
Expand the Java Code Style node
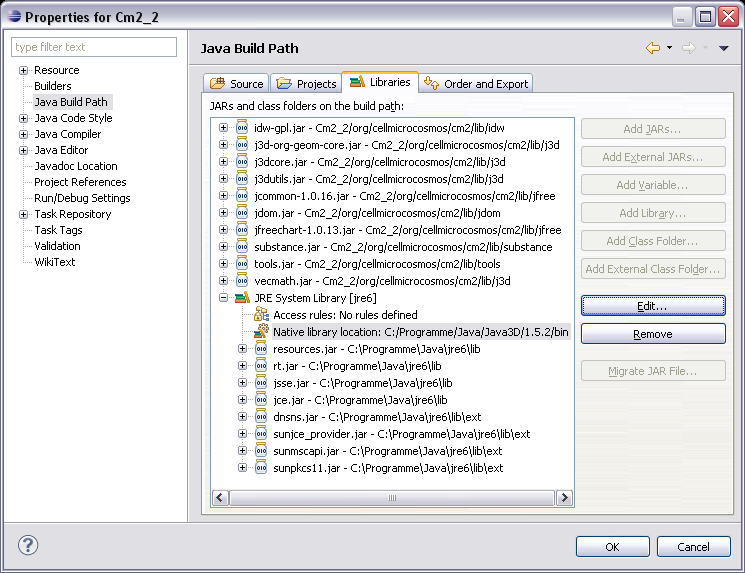pyautogui.click(x=23, y=118)
